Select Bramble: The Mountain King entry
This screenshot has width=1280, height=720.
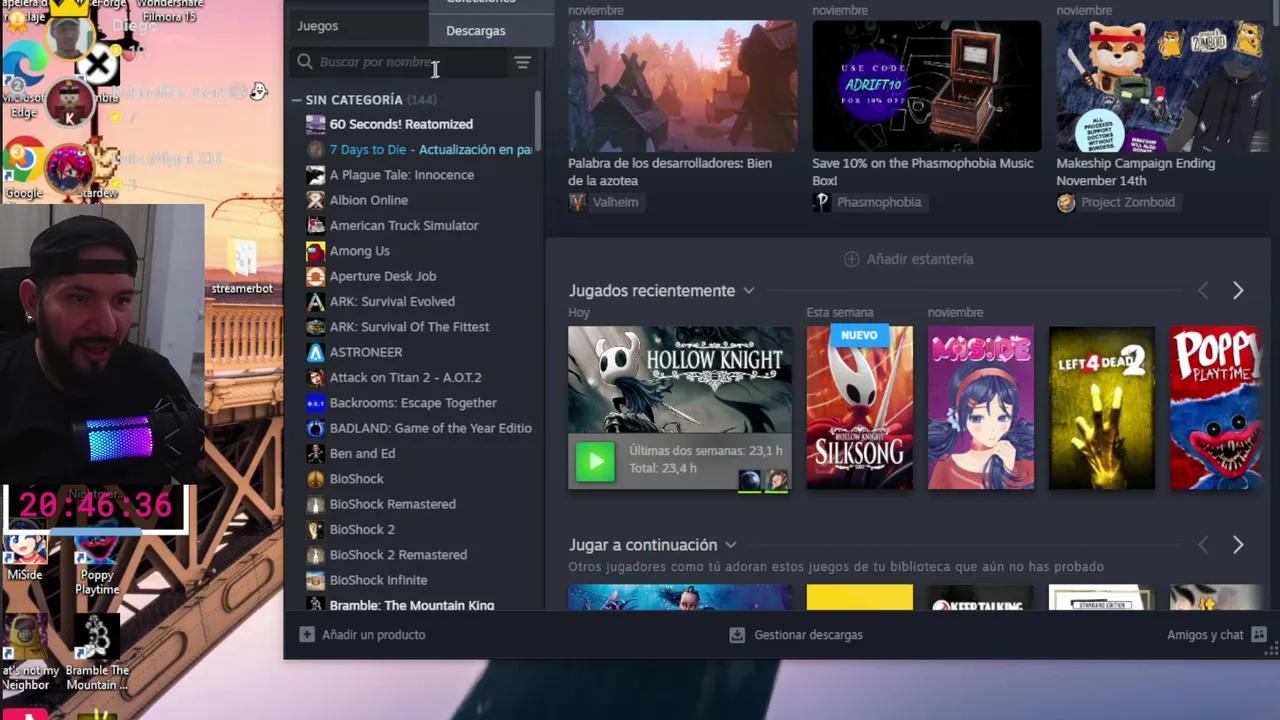click(x=412, y=605)
